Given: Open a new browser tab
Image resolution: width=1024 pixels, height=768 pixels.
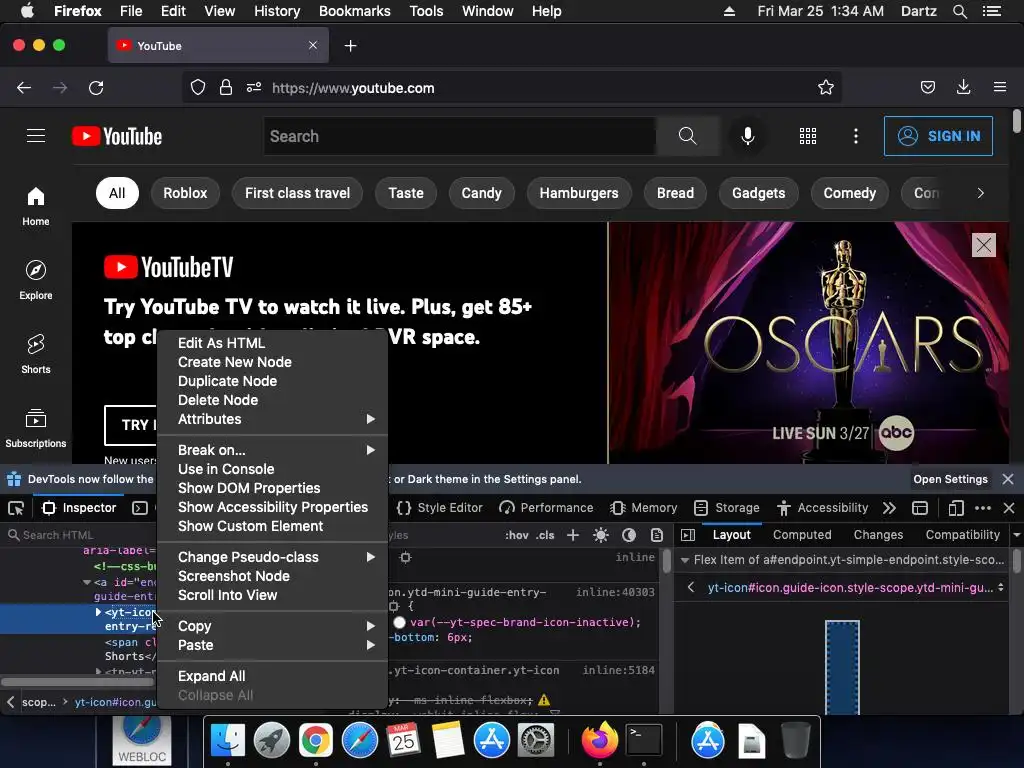Looking at the screenshot, I should point(351,46).
